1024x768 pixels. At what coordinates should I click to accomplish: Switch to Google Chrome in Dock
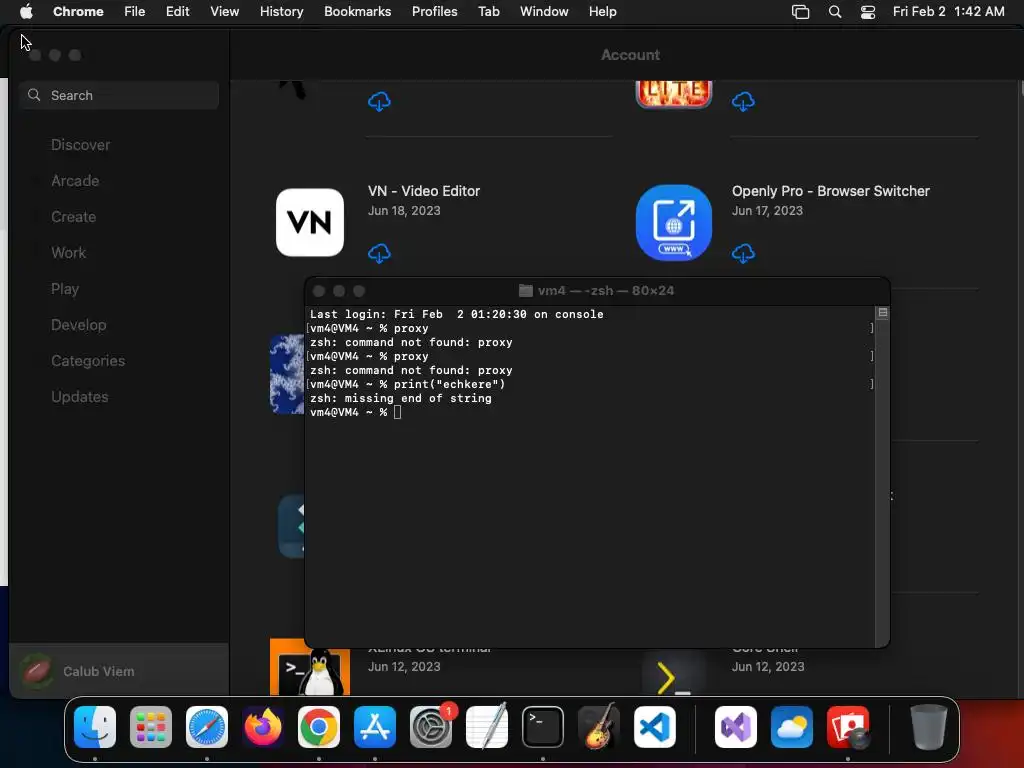click(x=319, y=727)
